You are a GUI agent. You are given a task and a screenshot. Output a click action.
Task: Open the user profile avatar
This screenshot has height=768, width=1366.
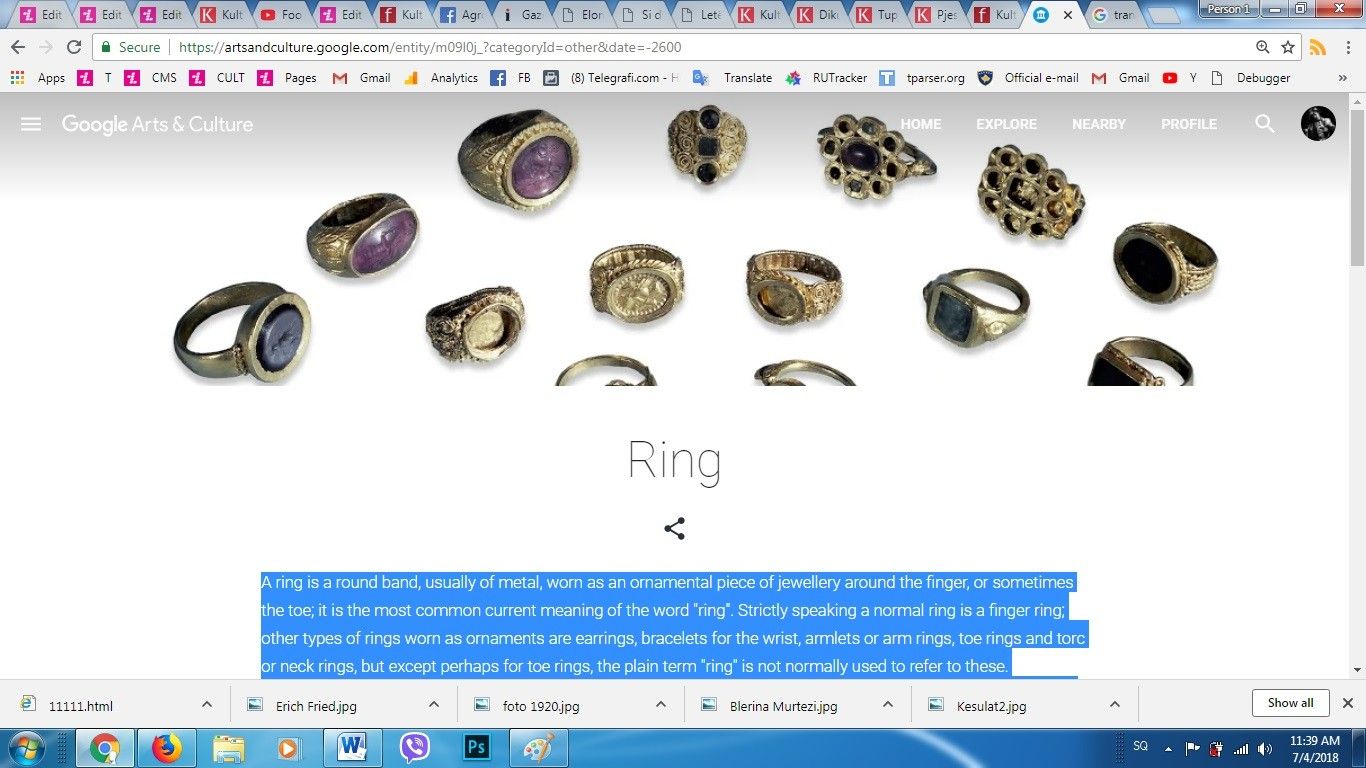point(1317,124)
